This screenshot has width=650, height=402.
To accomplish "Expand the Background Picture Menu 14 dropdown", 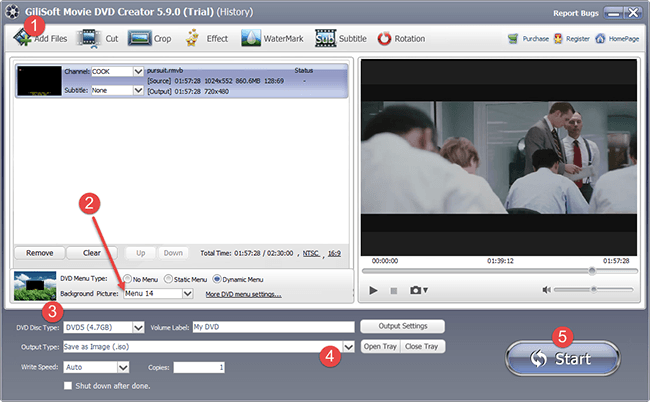I will (188, 294).
